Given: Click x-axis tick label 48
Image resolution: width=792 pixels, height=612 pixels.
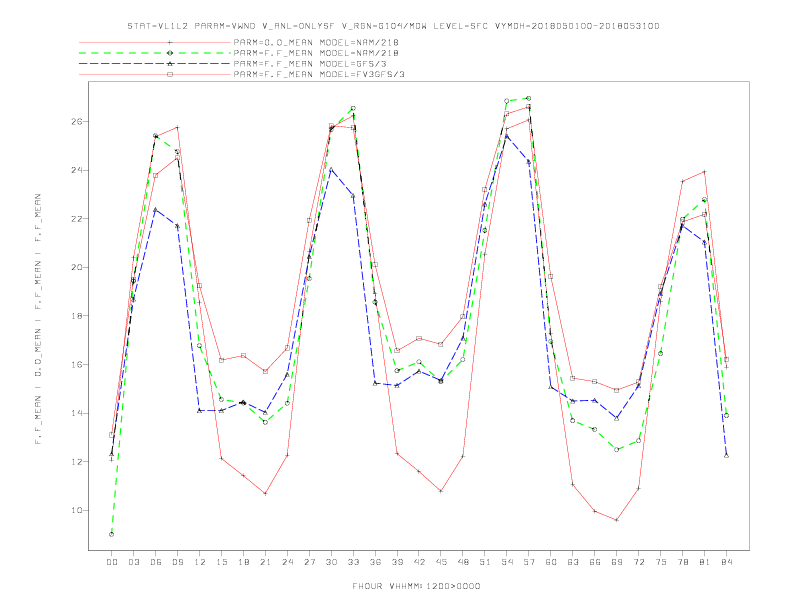Looking at the screenshot, I should coord(463,562).
